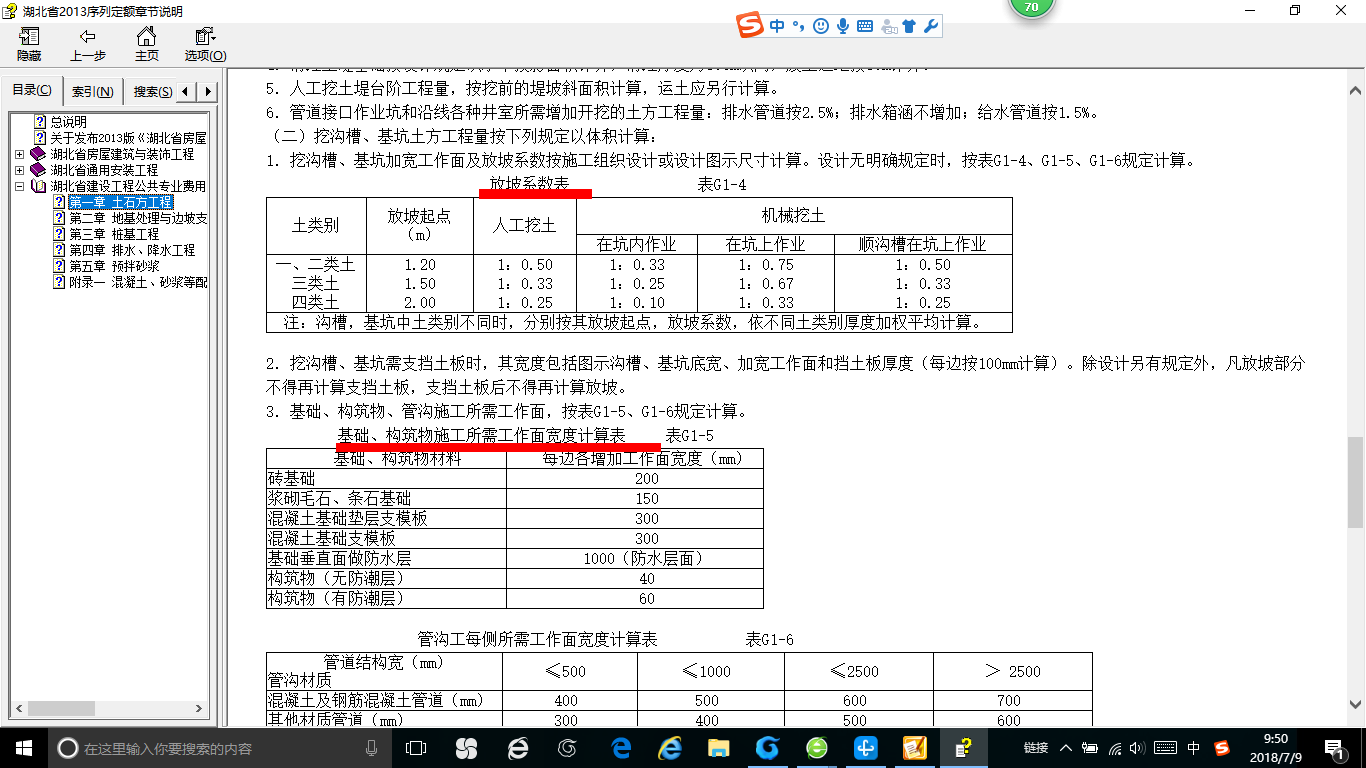
Task: Select 第四章 排水、降水工程 in the tree
Action: [131, 250]
